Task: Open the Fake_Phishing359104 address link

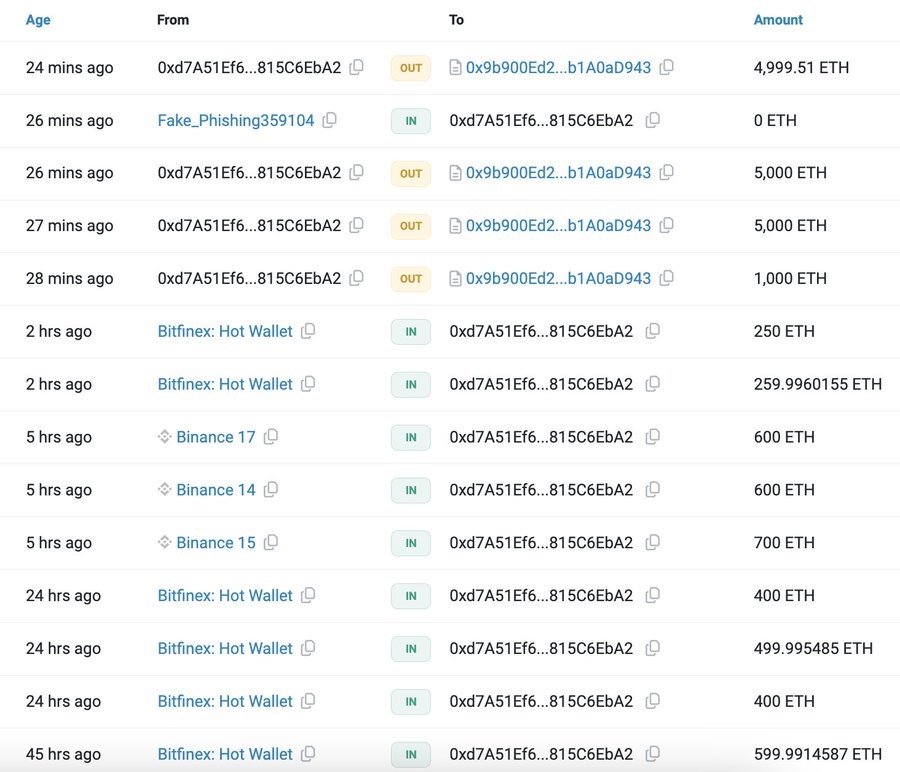Action: tap(236, 121)
